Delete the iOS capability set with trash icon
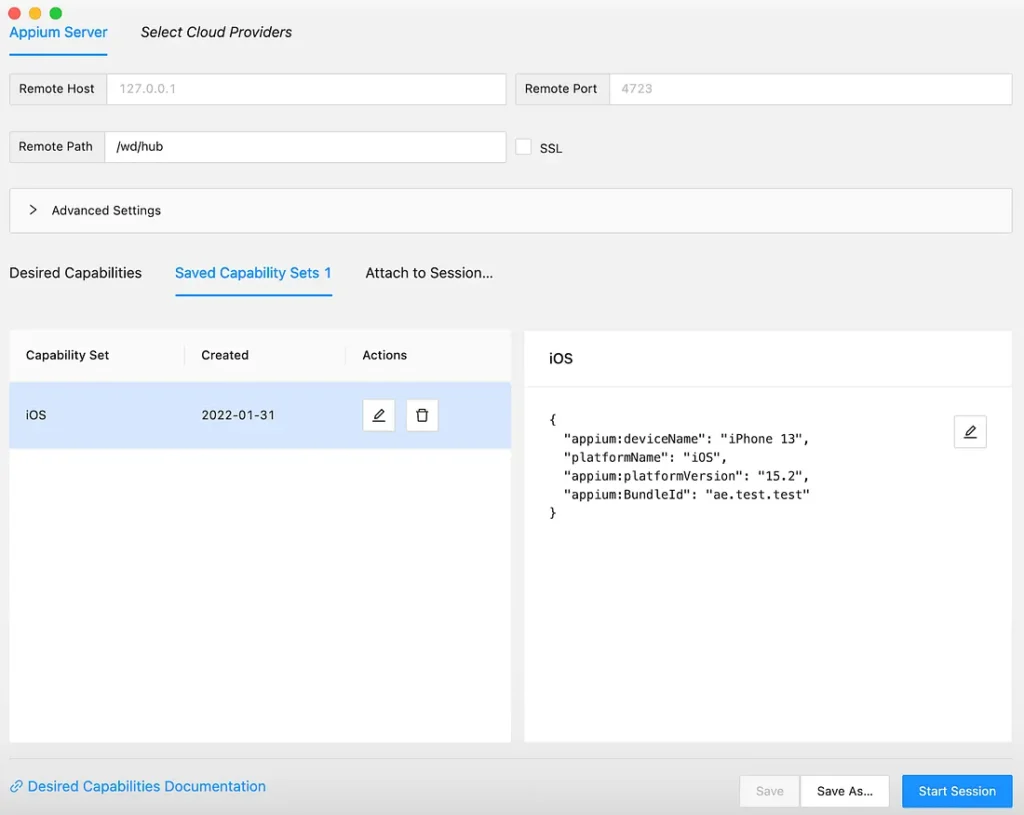 pos(422,415)
